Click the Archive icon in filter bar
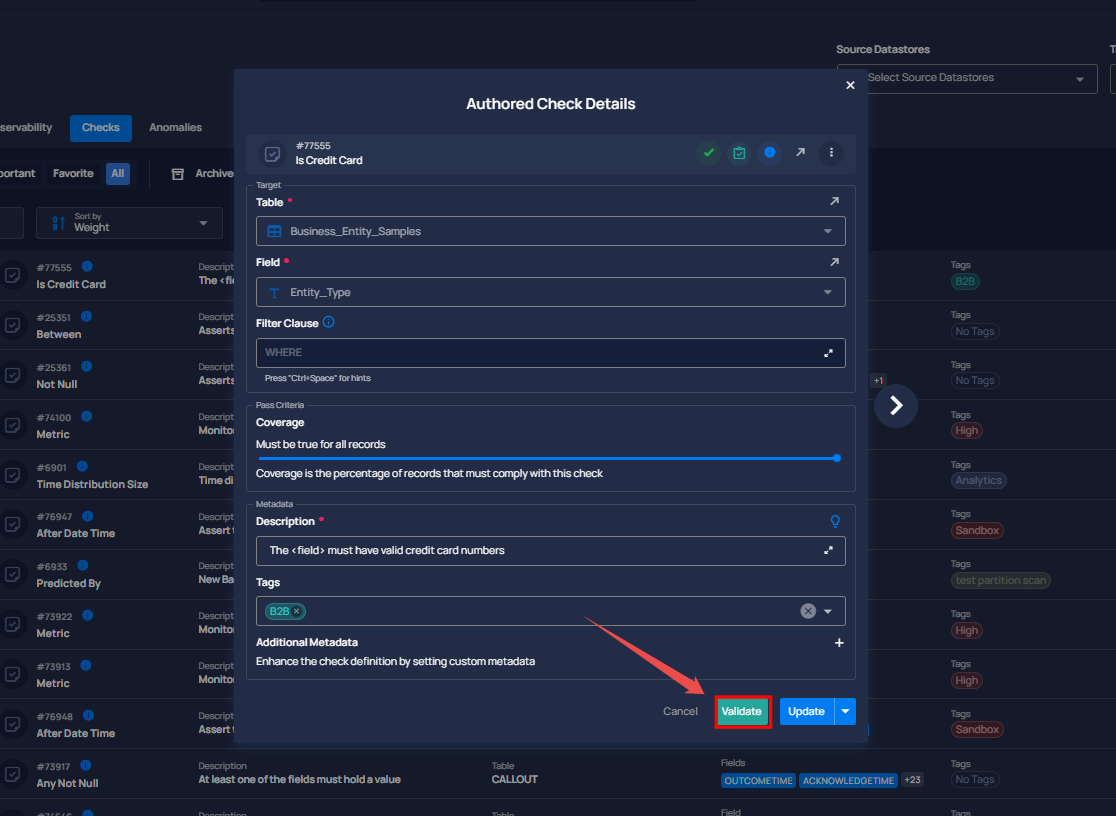 point(178,174)
